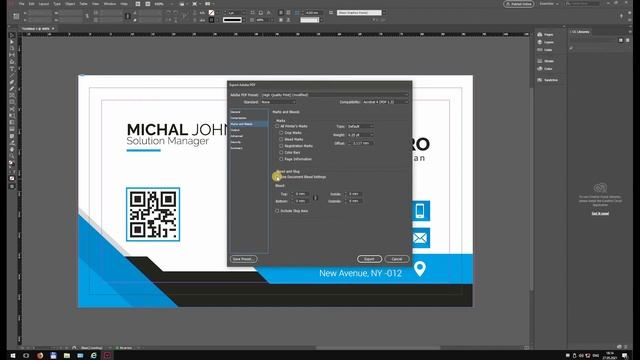Open the Swatches panel

click(547, 80)
